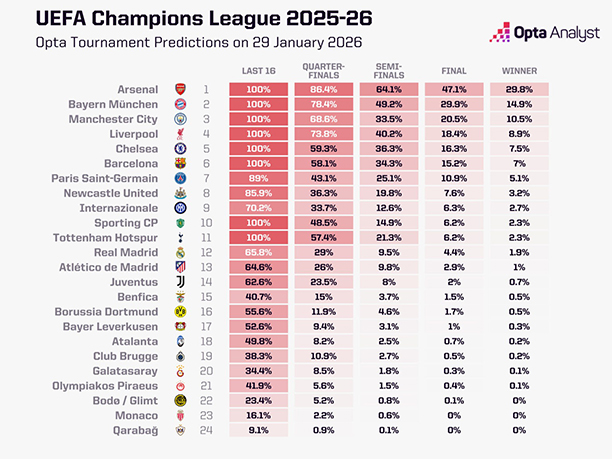Image resolution: width=612 pixels, height=459 pixels.
Task: Click Arsenal's 29.8% winner cell
Action: click(521, 89)
